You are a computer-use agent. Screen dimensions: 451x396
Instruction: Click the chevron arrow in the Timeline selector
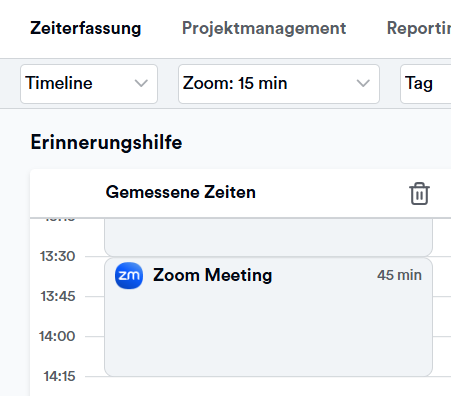tap(141, 83)
